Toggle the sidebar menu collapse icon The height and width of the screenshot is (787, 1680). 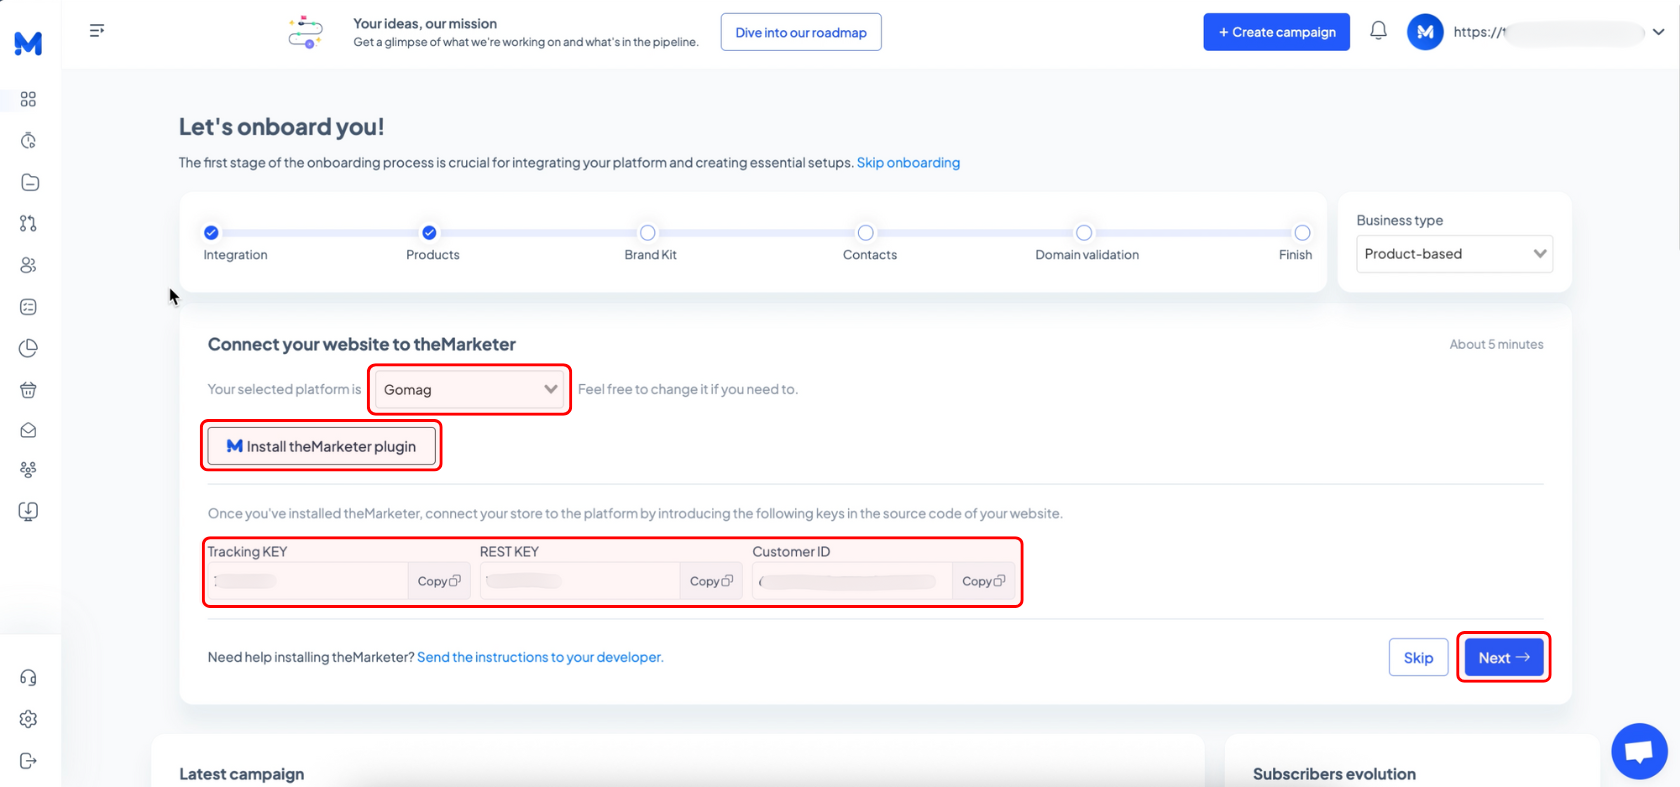click(x=97, y=31)
